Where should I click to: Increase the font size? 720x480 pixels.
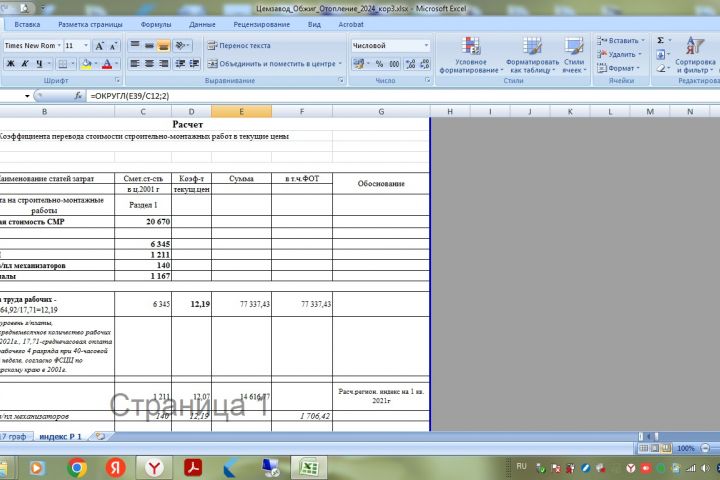pos(99,45)
